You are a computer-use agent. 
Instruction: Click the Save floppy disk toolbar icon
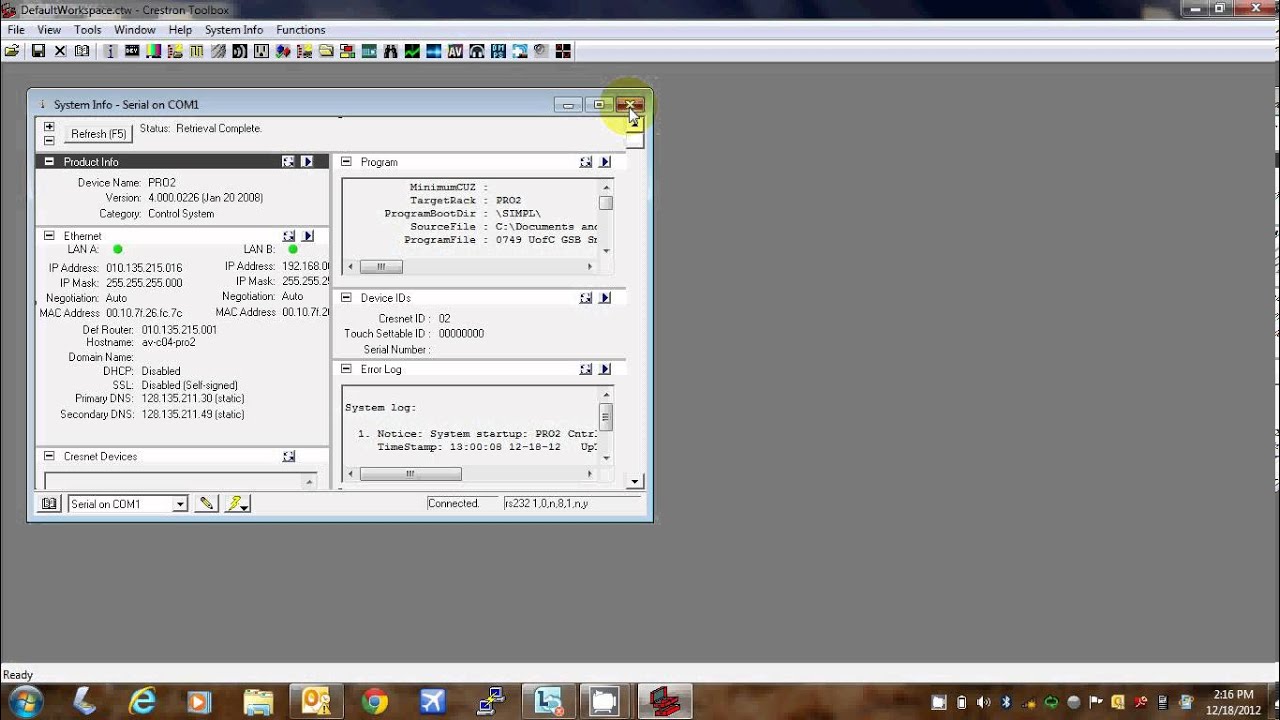[x=38, y=51]
